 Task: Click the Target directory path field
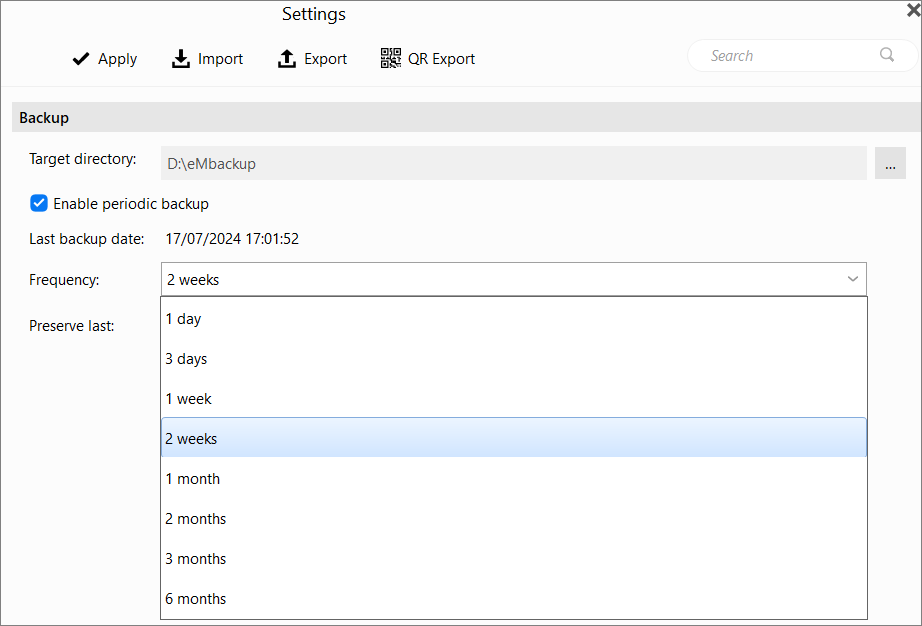[514, 163]
